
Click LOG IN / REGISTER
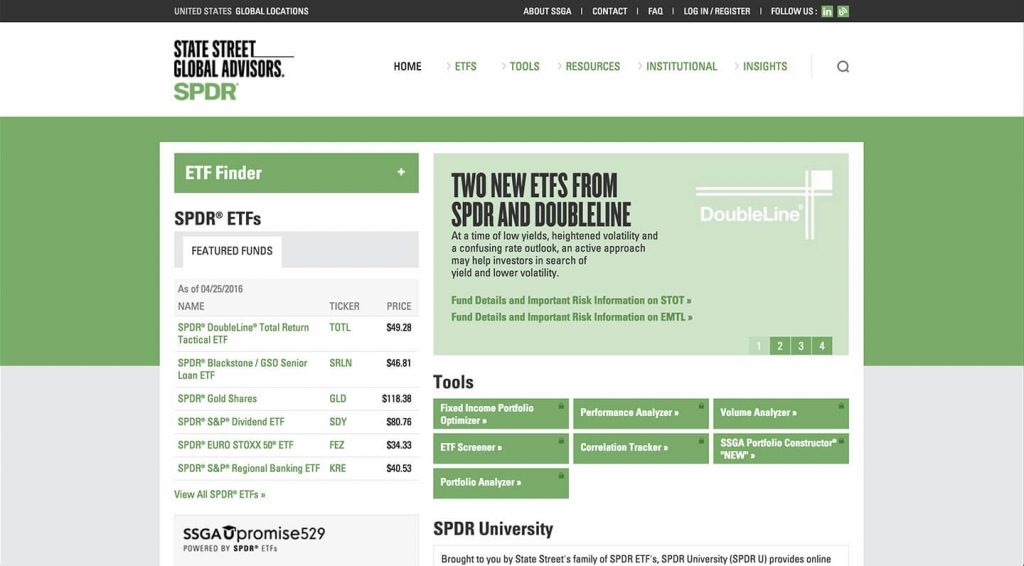(716, 11)
